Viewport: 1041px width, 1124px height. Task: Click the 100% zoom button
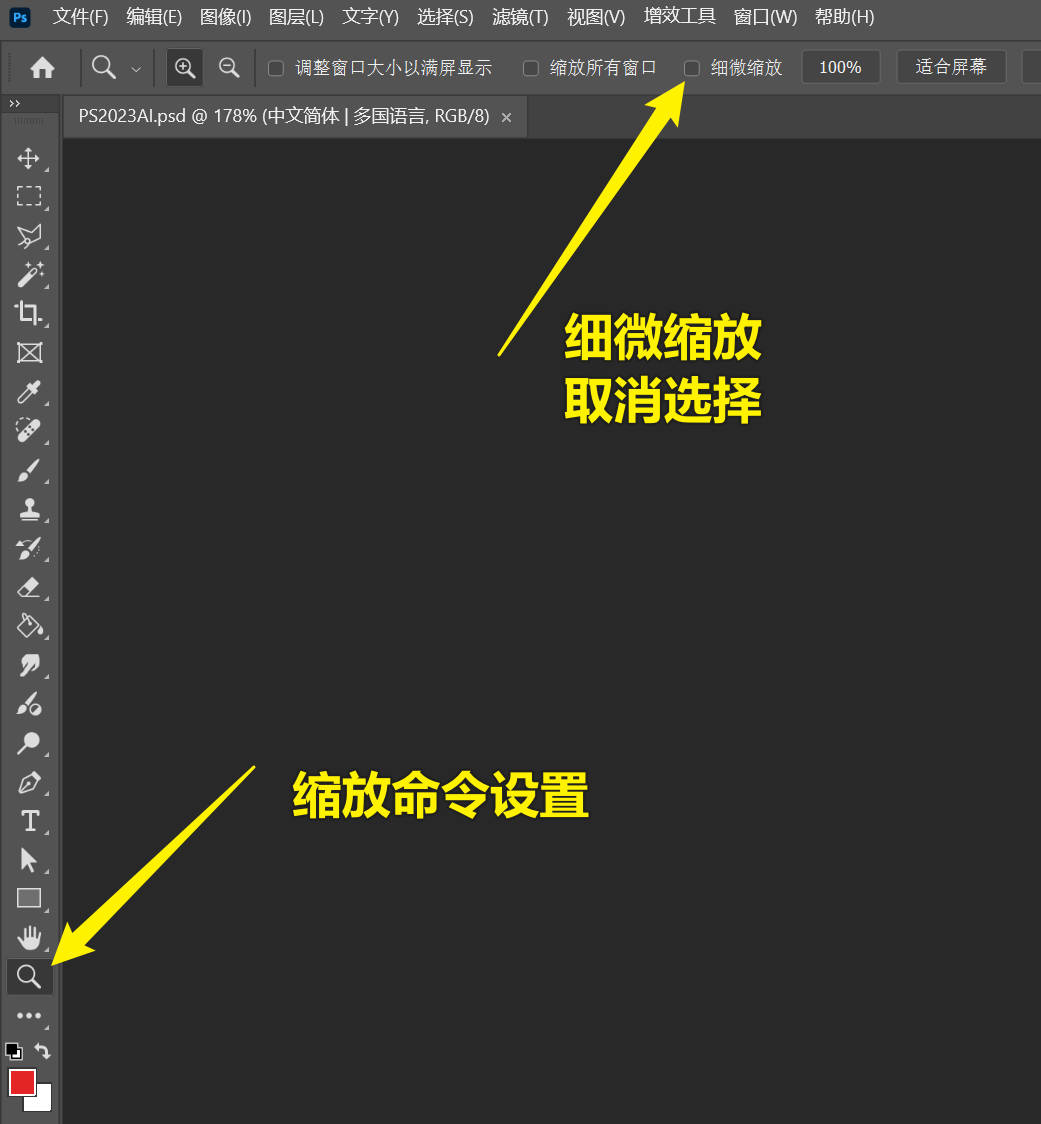(x=840, y=67)
